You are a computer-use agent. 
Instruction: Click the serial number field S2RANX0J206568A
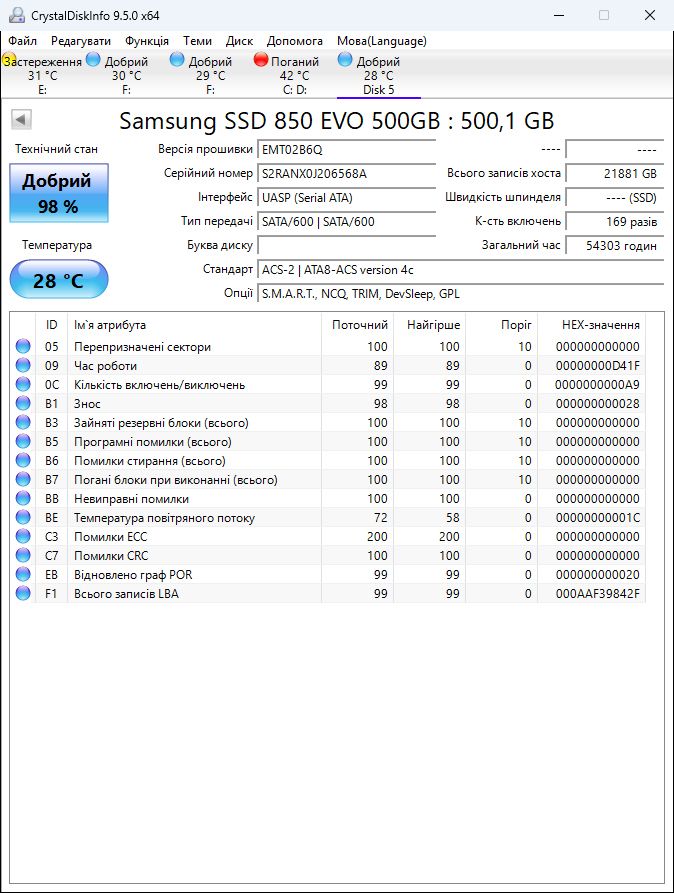346,174
